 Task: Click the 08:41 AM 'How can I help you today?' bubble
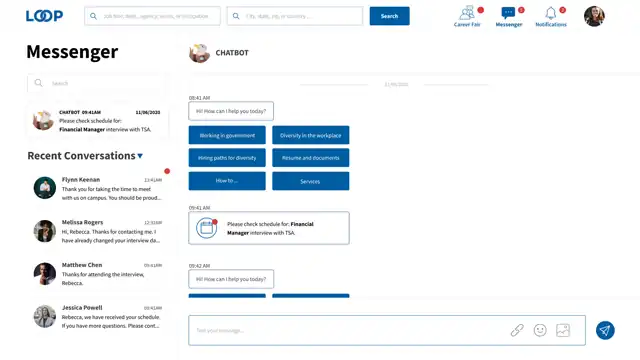click(x=231, y=111)
